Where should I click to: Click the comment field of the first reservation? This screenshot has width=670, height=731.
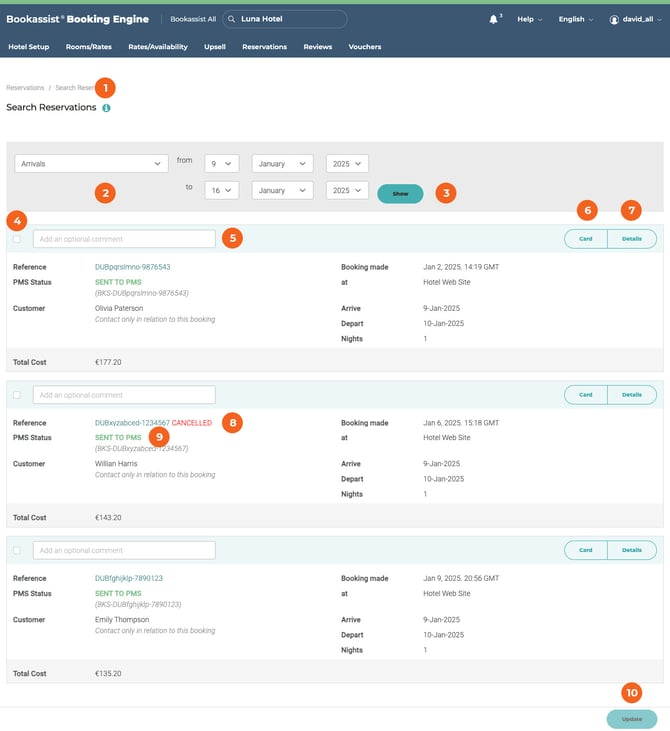click(124, 239)
